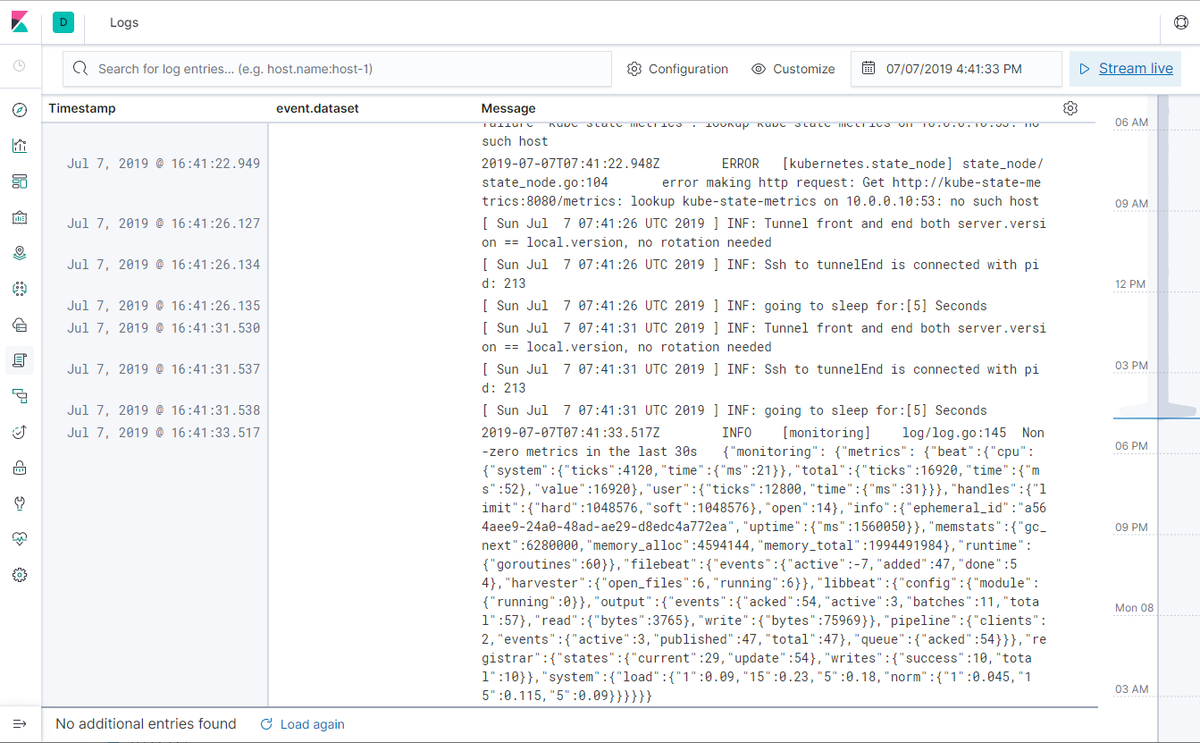Screen dimensions: 1200x743
Task: Open the help menu icon in header
Action: 1180,22
